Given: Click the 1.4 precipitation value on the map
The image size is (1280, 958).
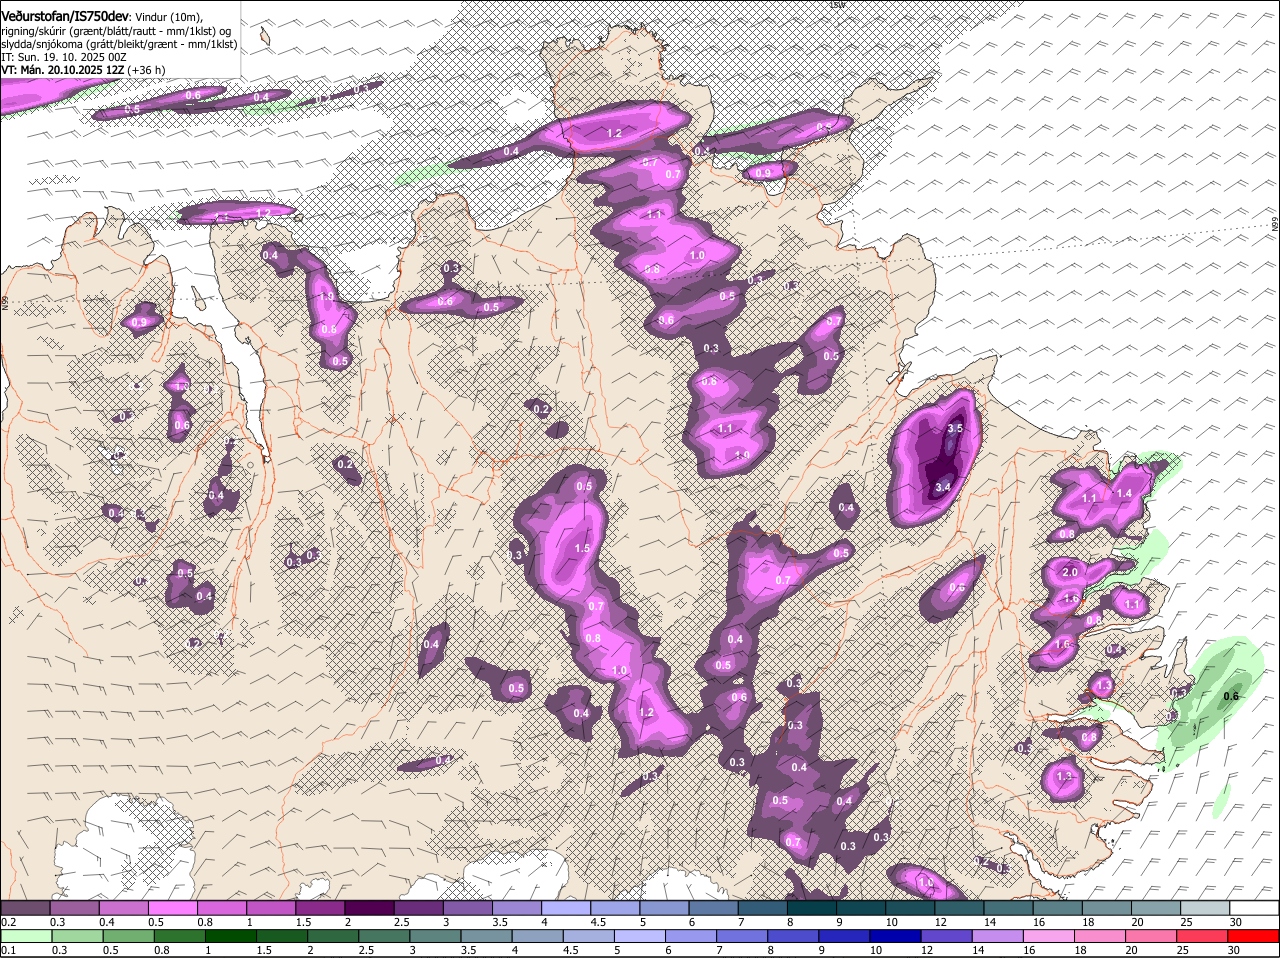Looking at the screenshot, I should pos(1124,493).
